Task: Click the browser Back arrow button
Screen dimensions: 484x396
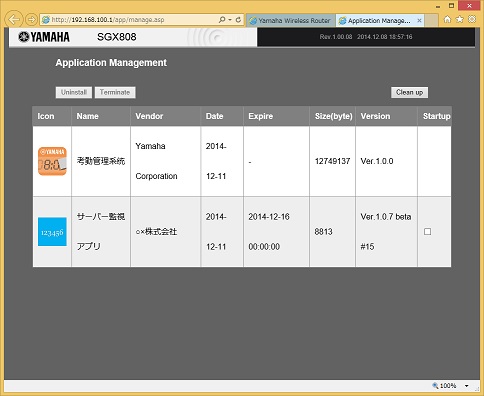Action: 14,19
